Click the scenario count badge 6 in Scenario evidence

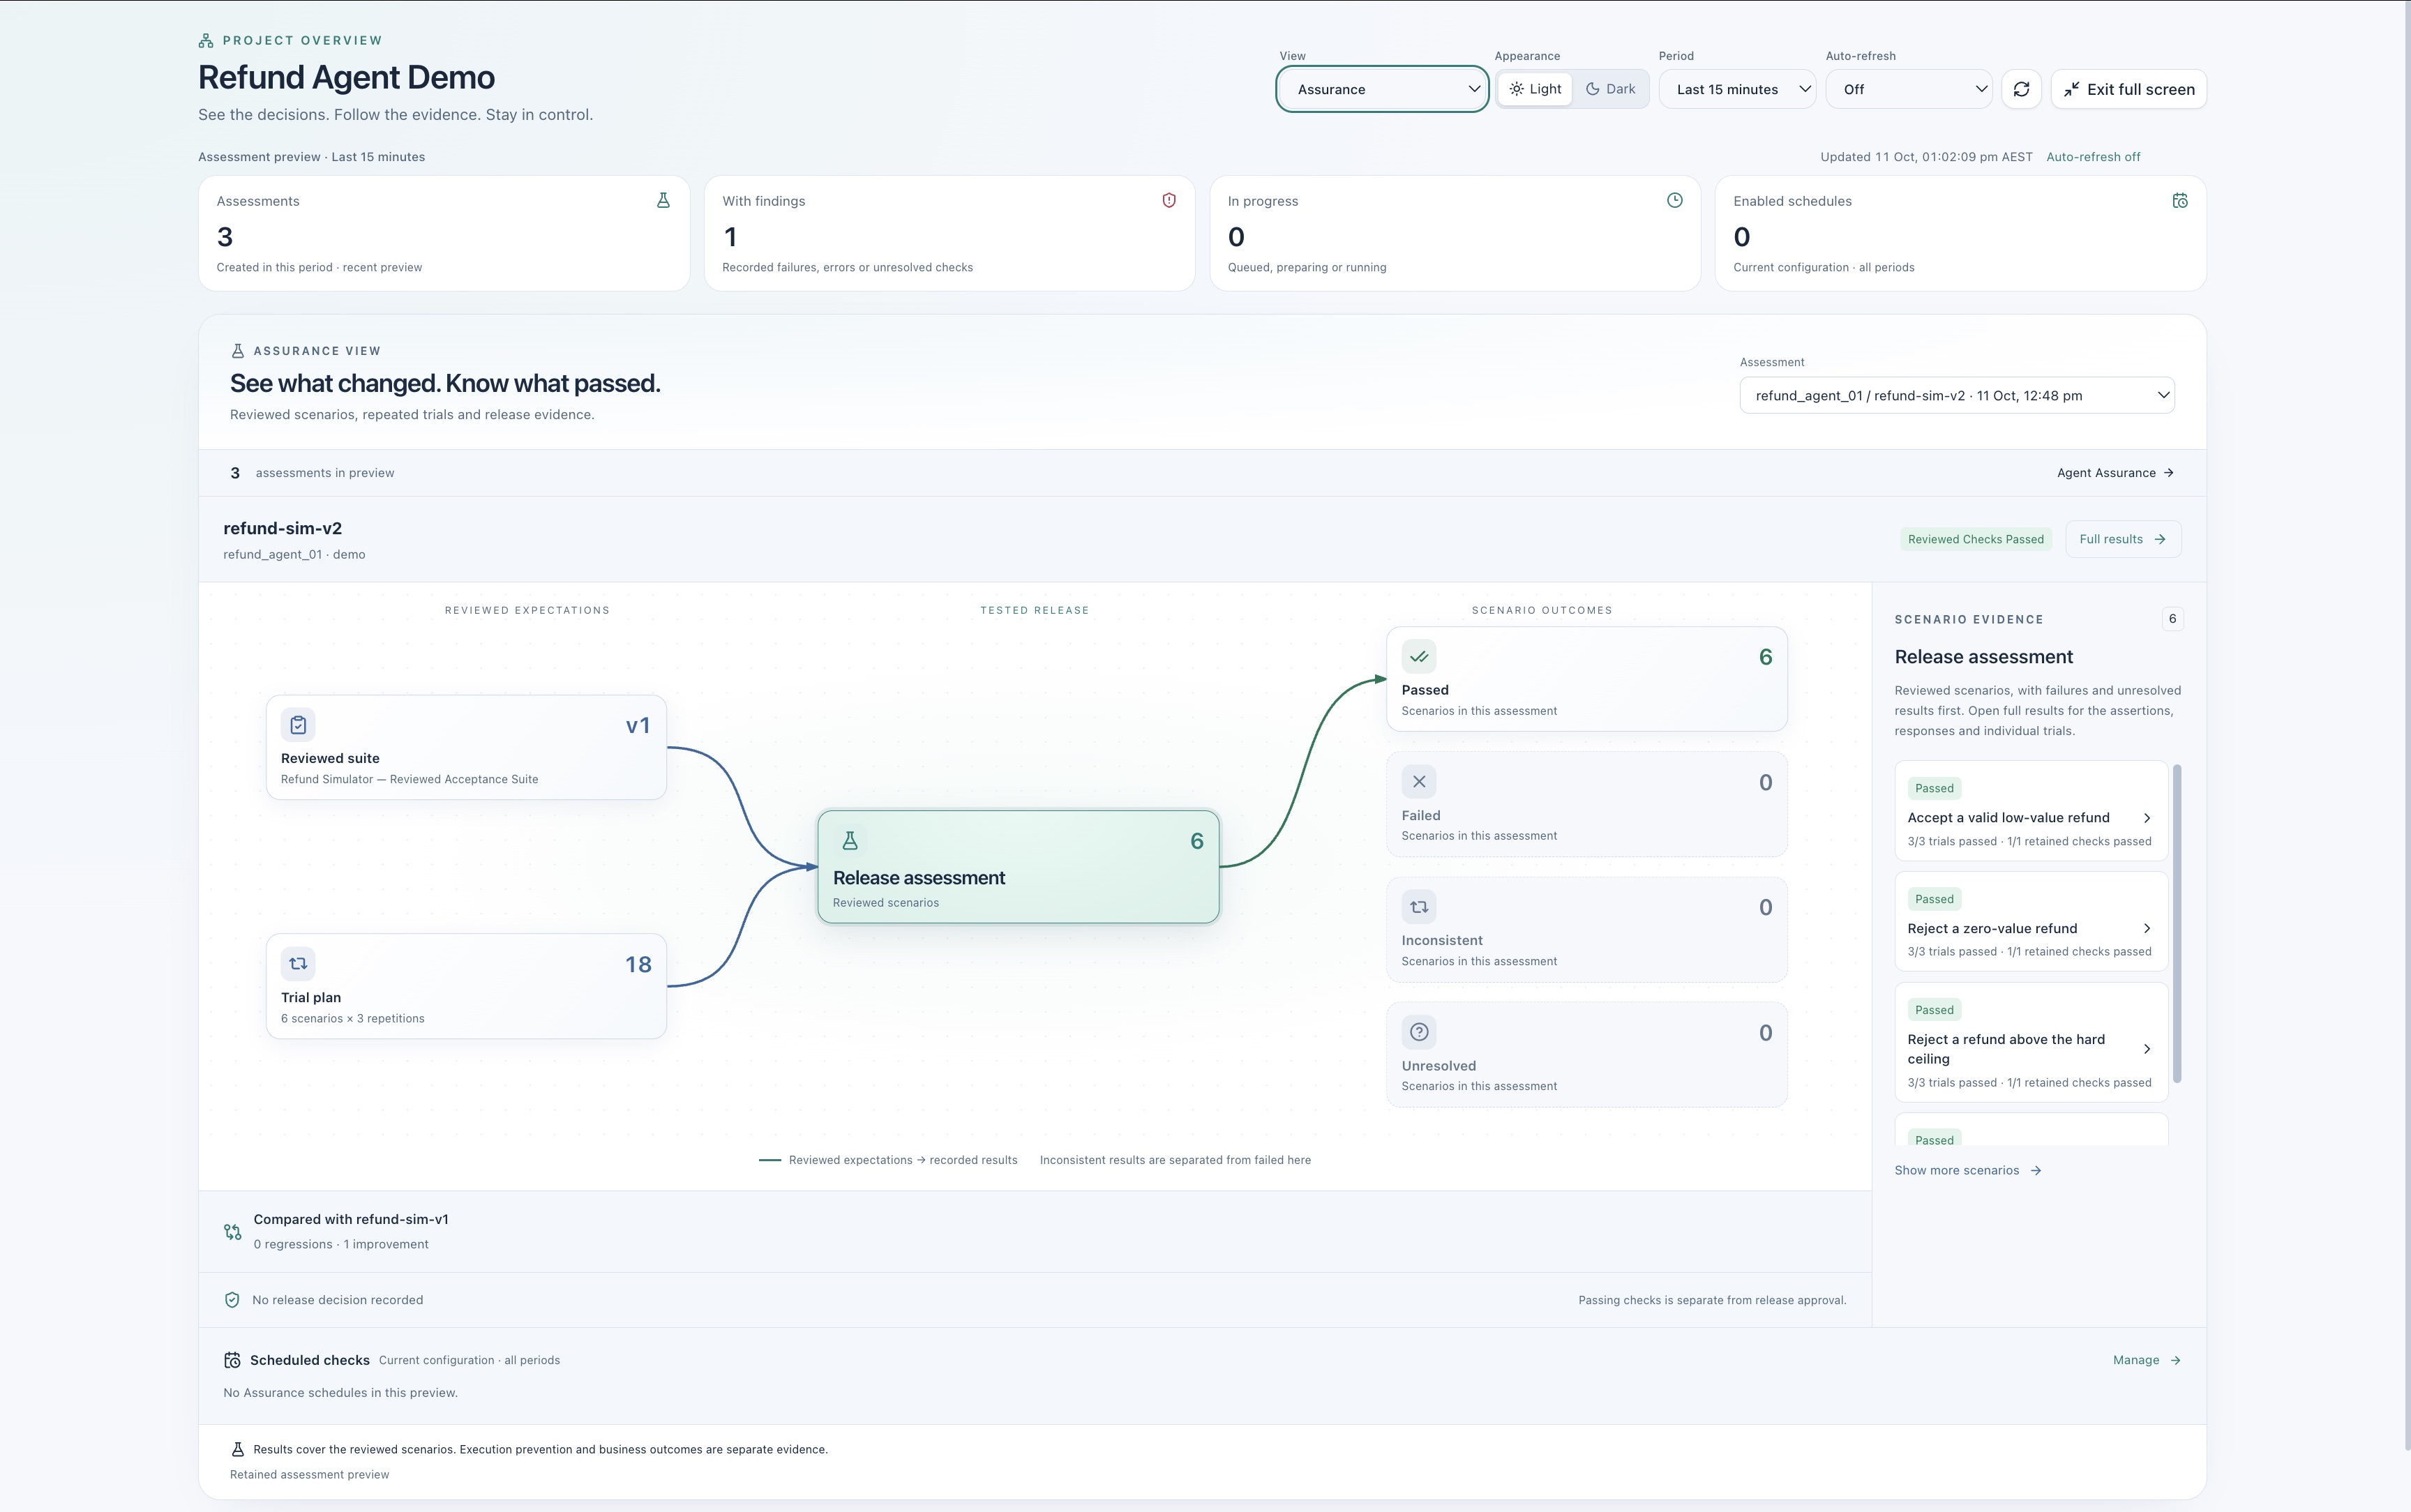(2172, 619)
